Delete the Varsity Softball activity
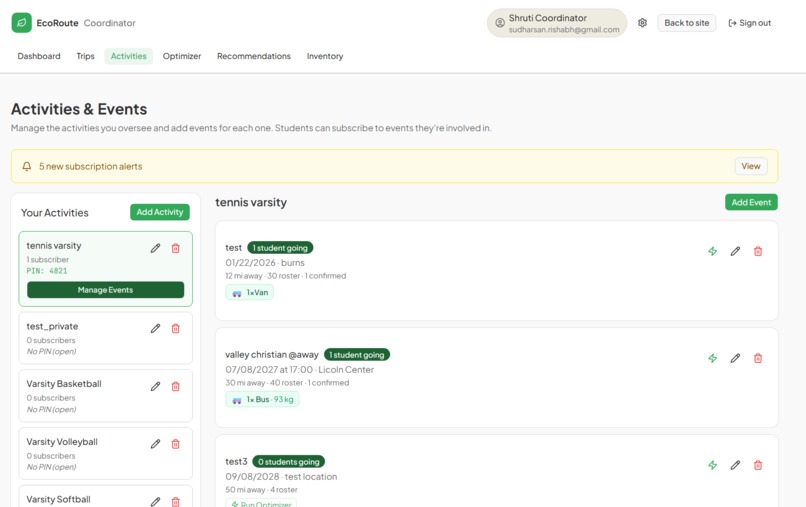Viewport: 806px width, 507px height. click(x=175, y=501)
